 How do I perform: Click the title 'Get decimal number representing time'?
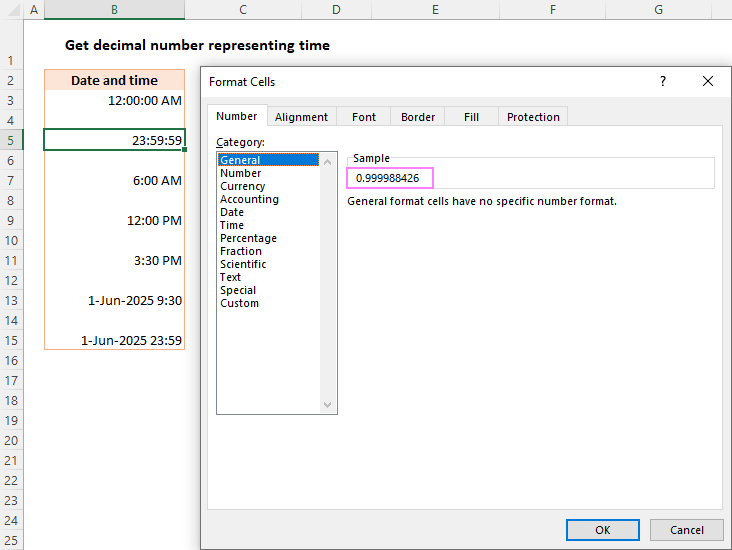(197, 45)
